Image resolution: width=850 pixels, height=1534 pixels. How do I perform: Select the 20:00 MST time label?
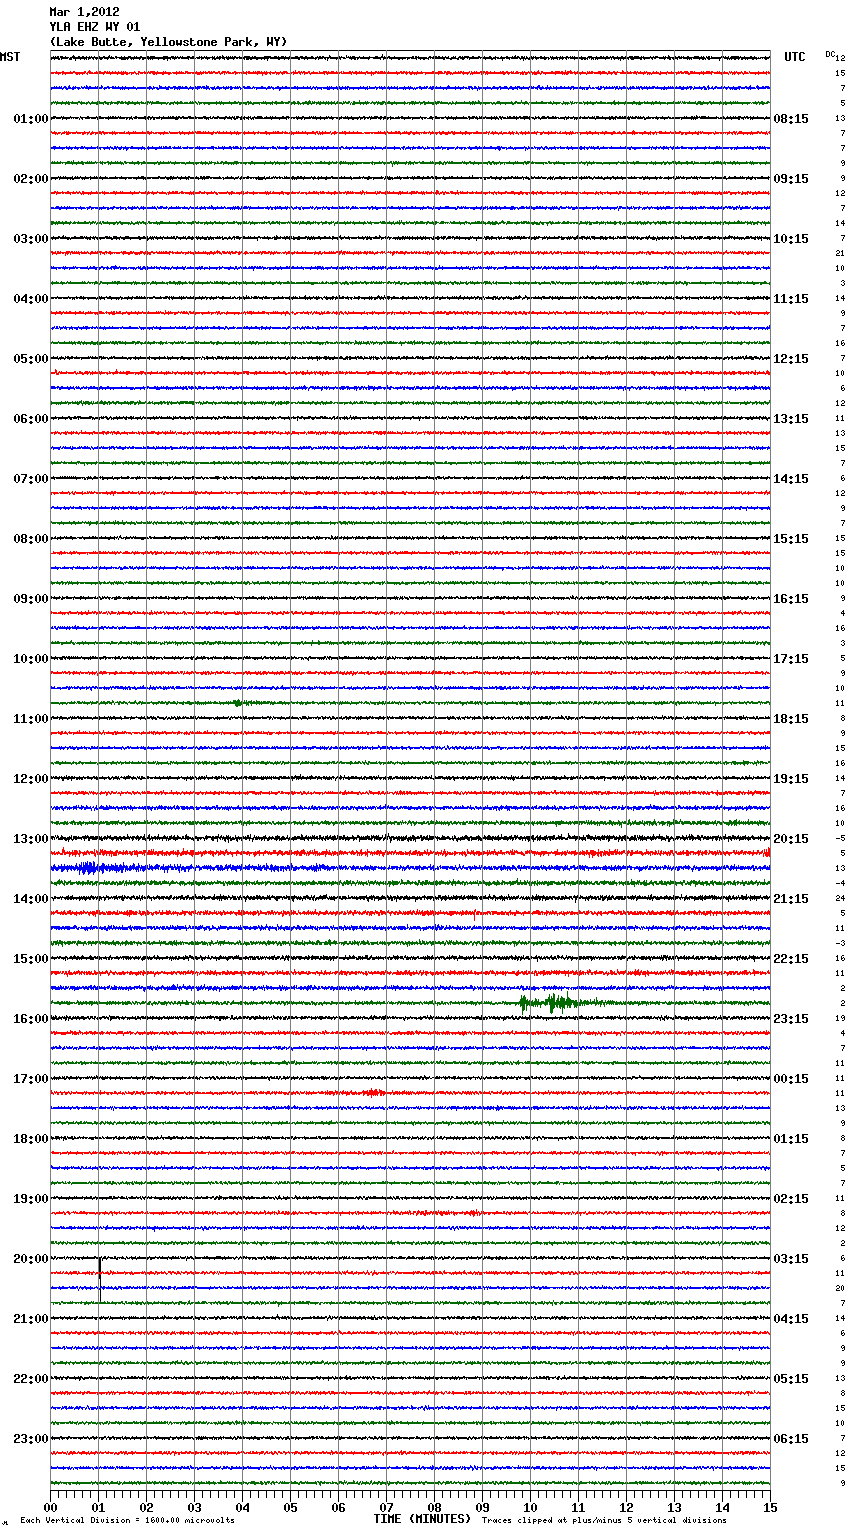click(30, 1259)
